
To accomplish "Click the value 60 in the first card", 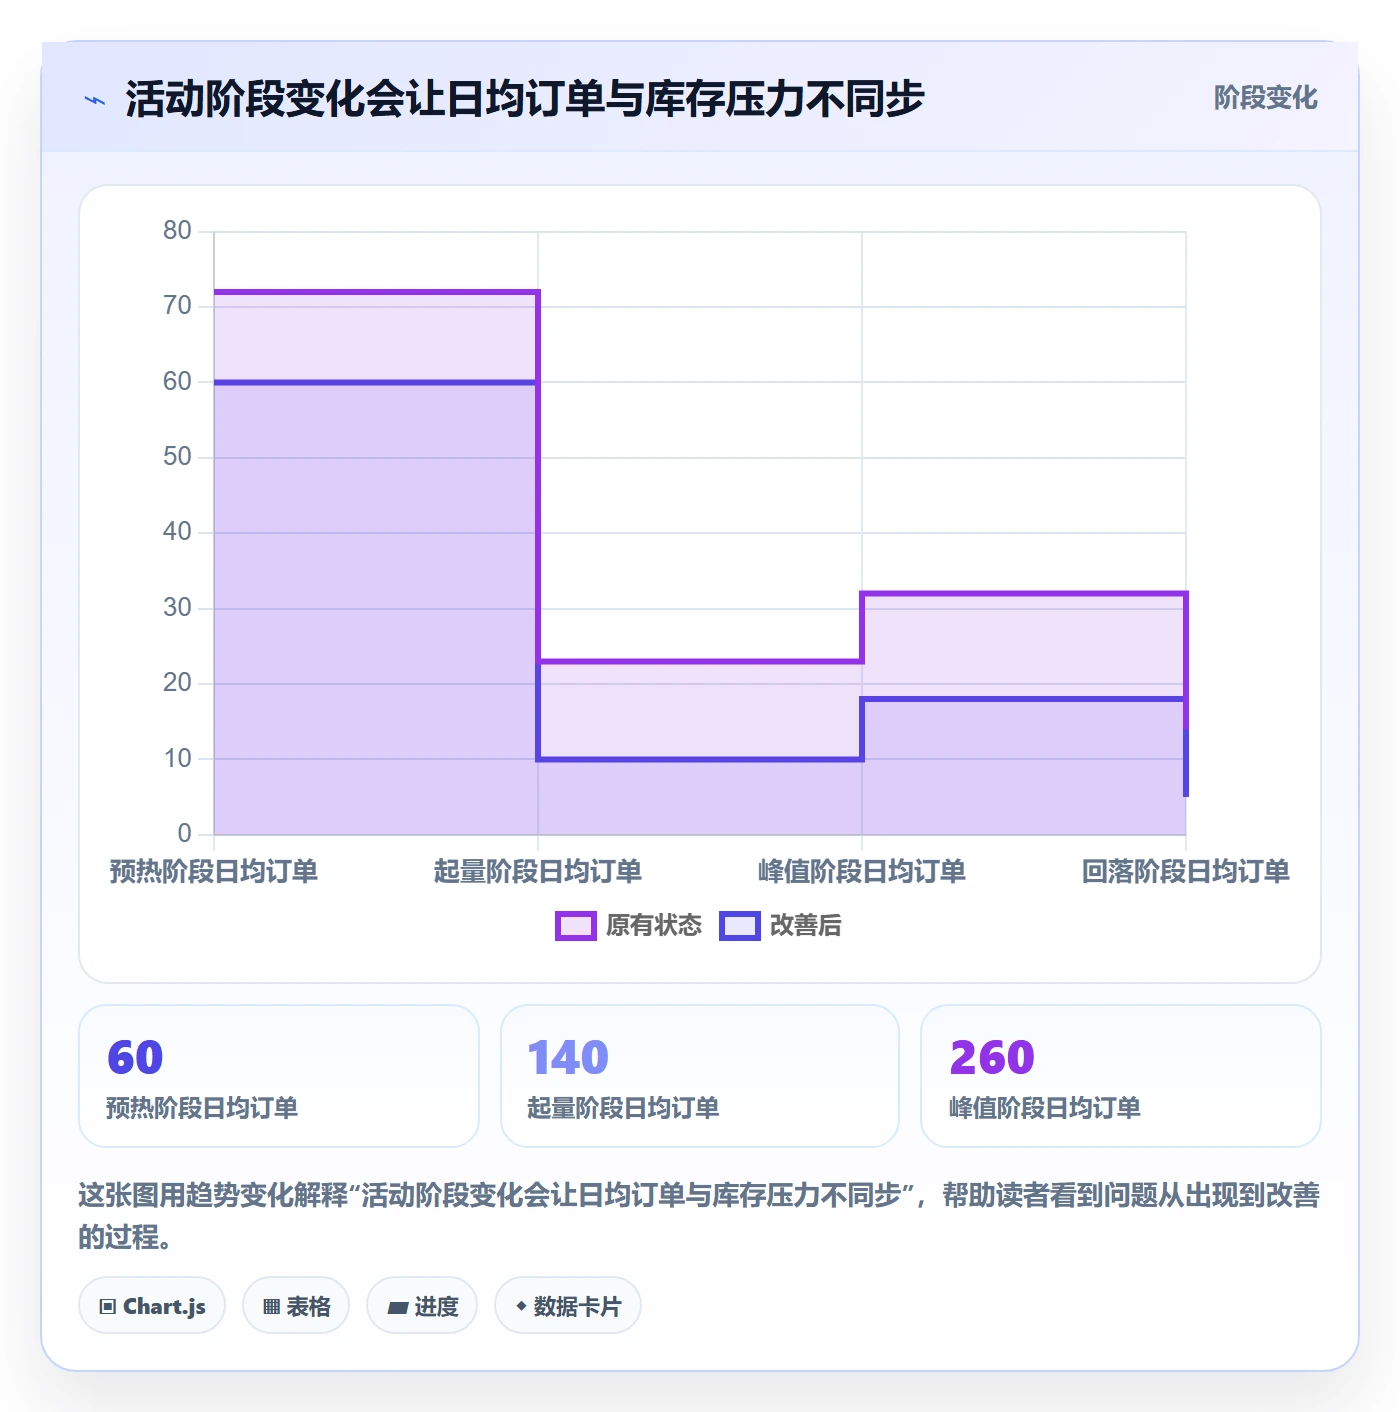I will [135, 1058].
